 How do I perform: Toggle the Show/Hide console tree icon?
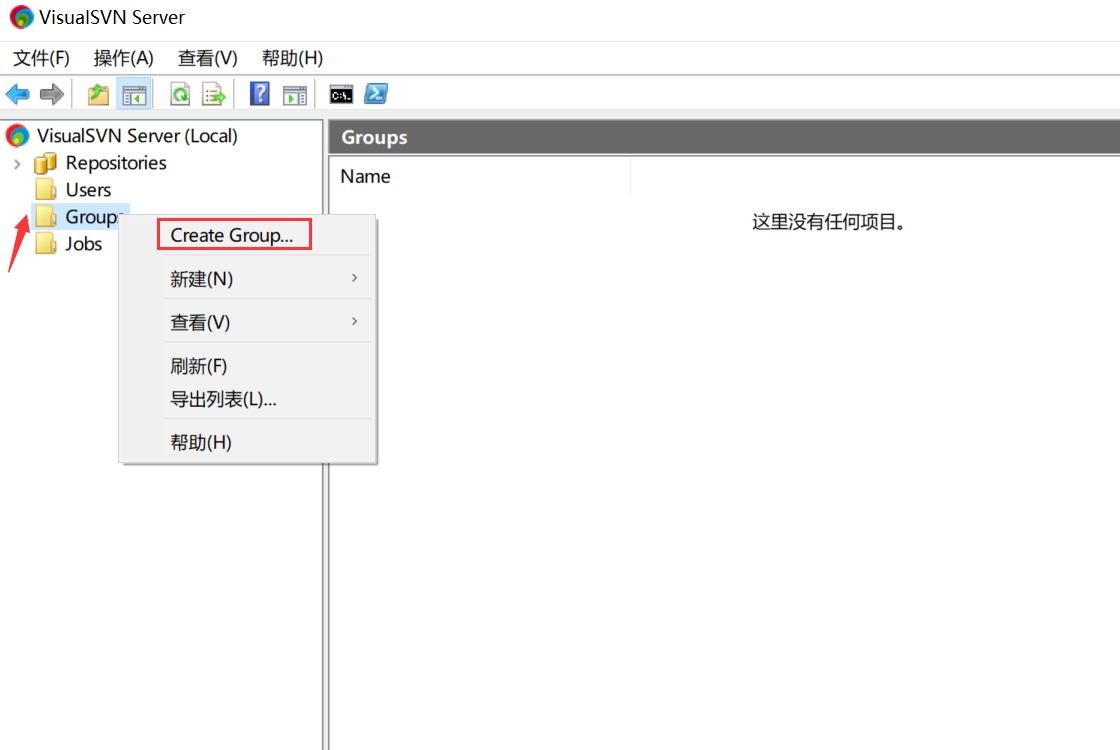[134, 94]
